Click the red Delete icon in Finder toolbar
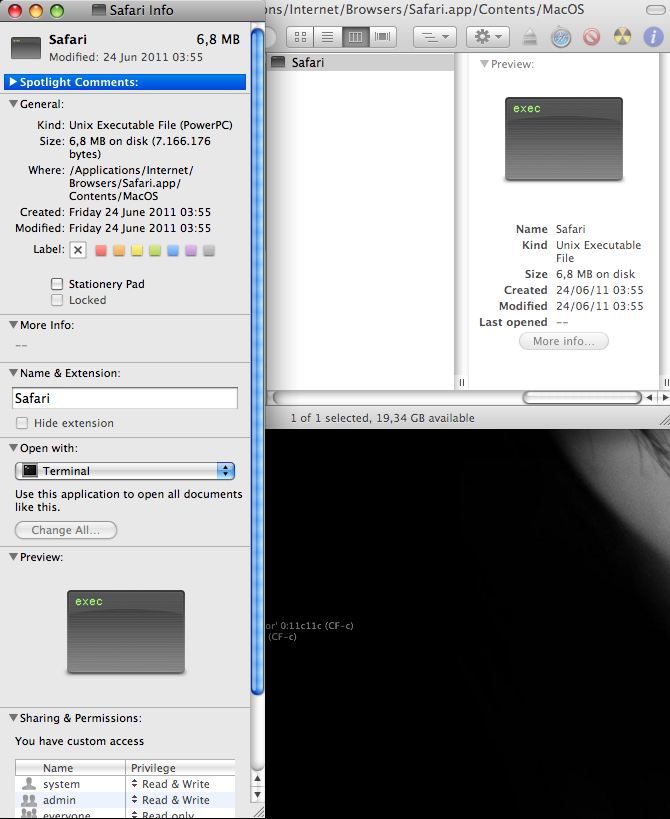The image size is (670, 819). [592, 37]
